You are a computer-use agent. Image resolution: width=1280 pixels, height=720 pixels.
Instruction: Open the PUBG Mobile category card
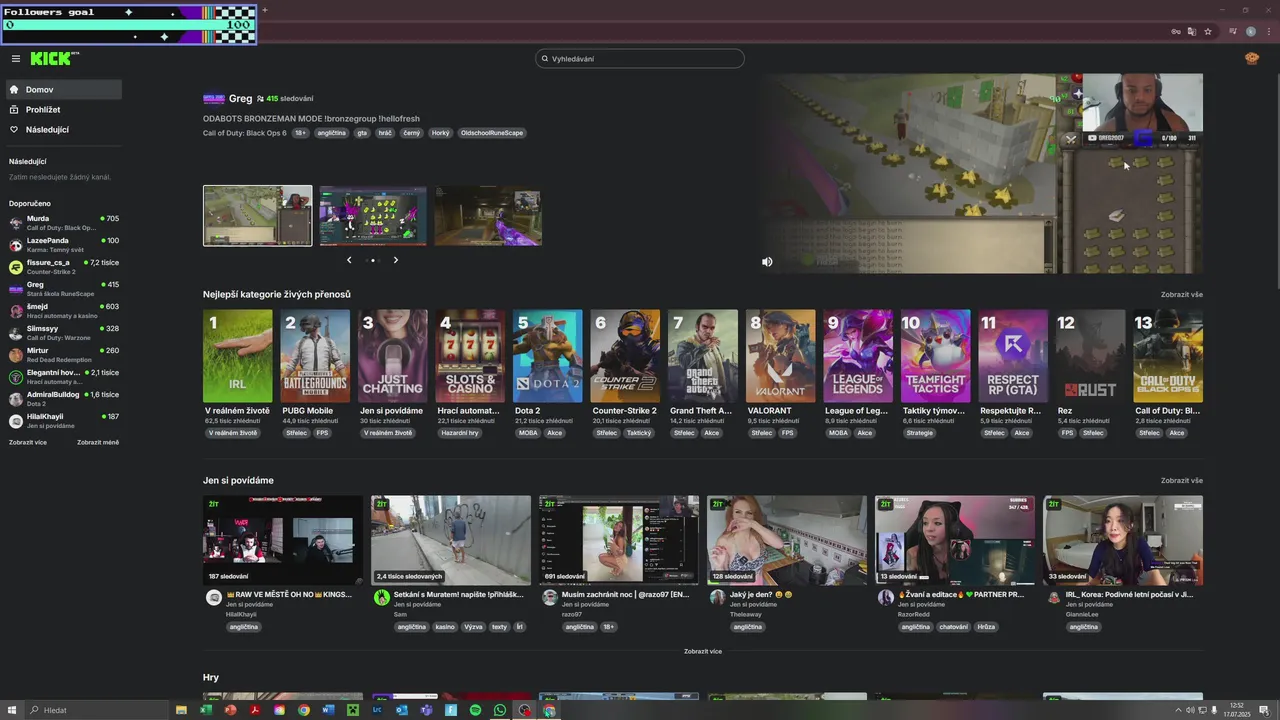click(x=315, y=356)
